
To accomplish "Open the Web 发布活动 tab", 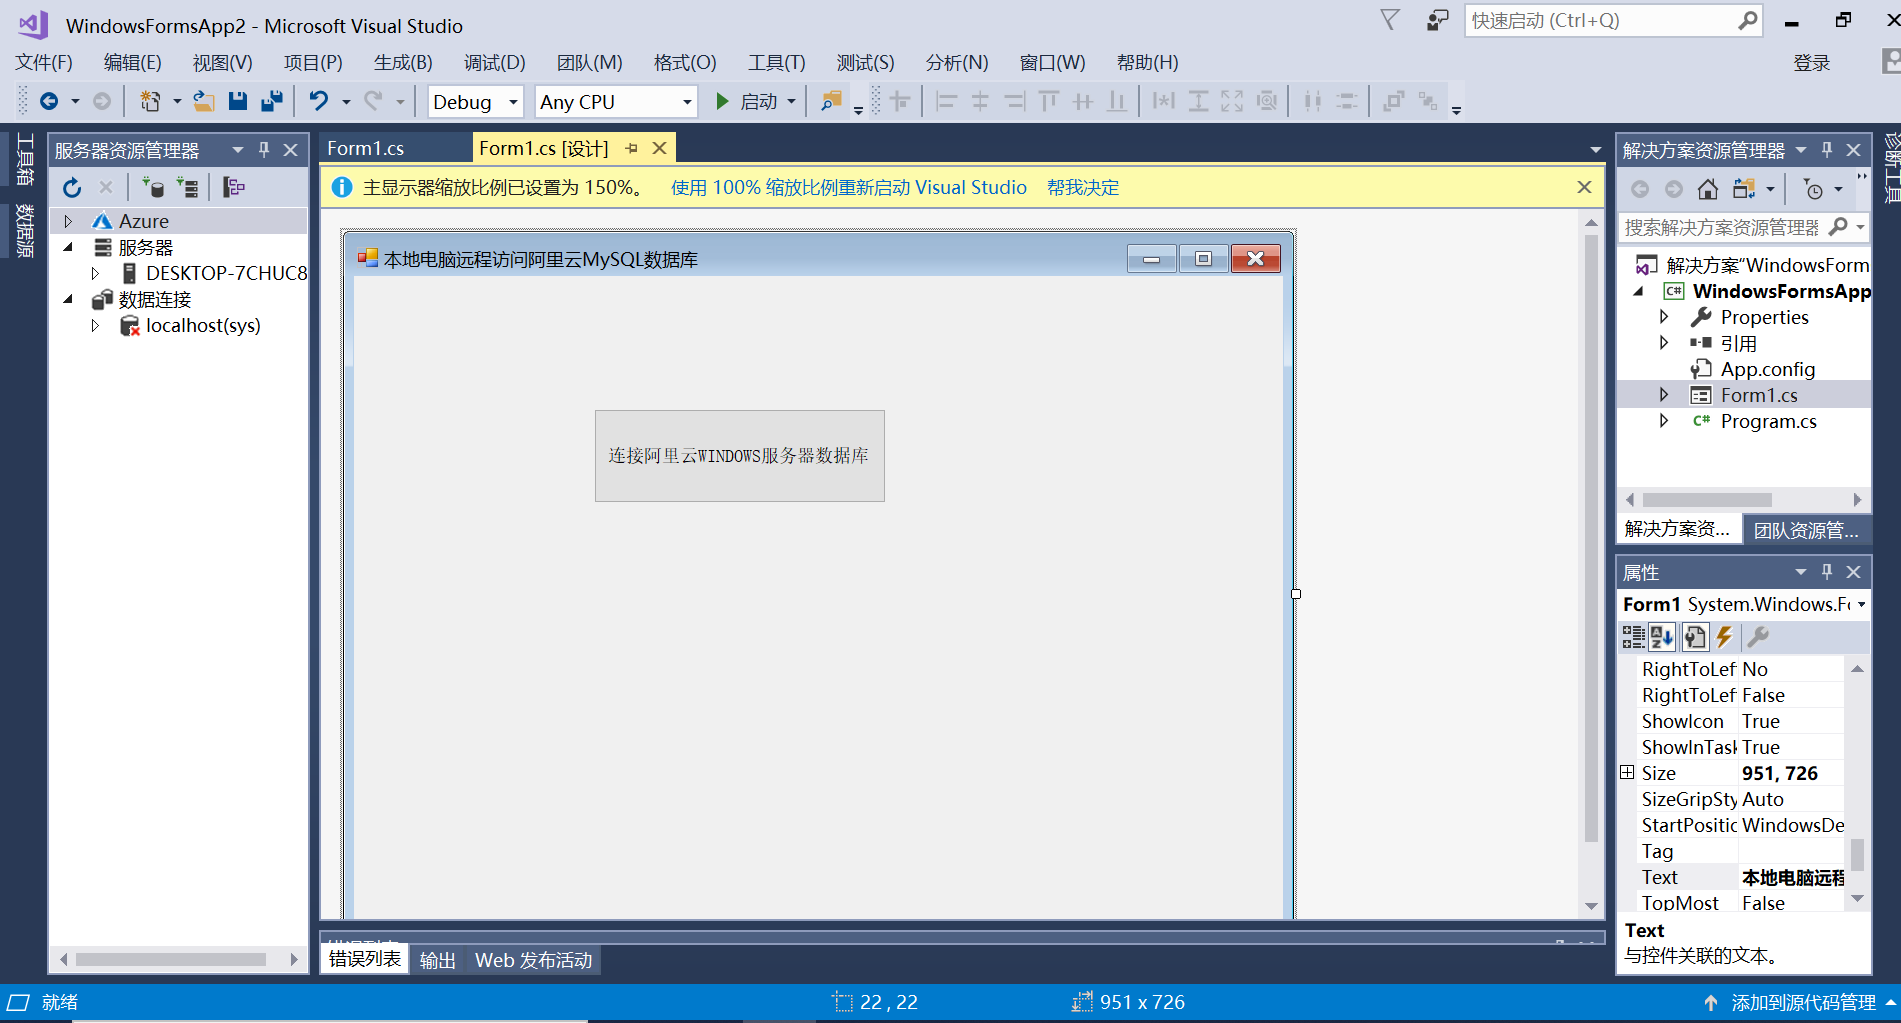I will 534,960.
